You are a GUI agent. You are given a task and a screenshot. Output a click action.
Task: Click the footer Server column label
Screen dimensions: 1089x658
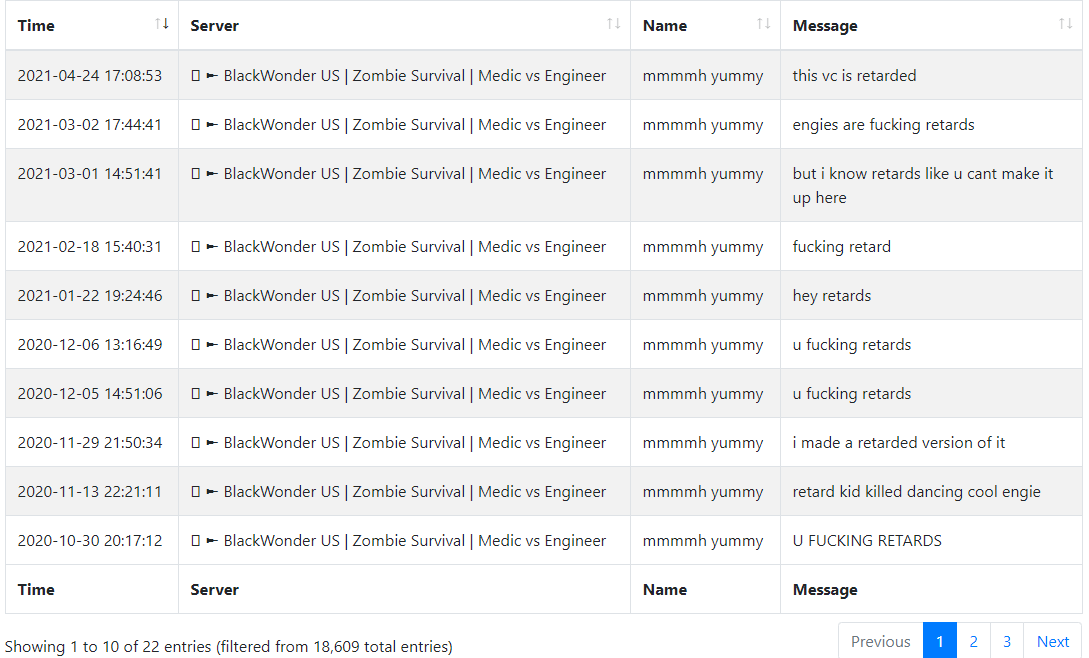215,589
